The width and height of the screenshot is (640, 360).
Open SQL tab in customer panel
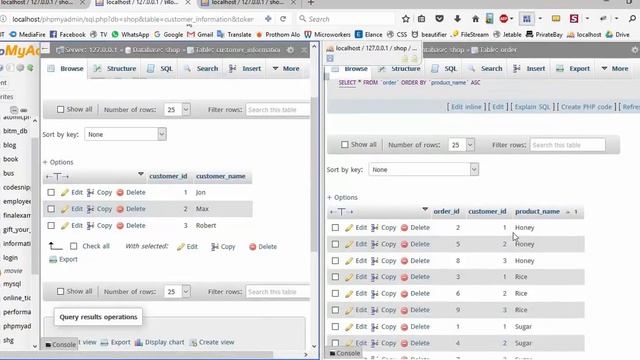pyautogui.click(x=160, y=69)
